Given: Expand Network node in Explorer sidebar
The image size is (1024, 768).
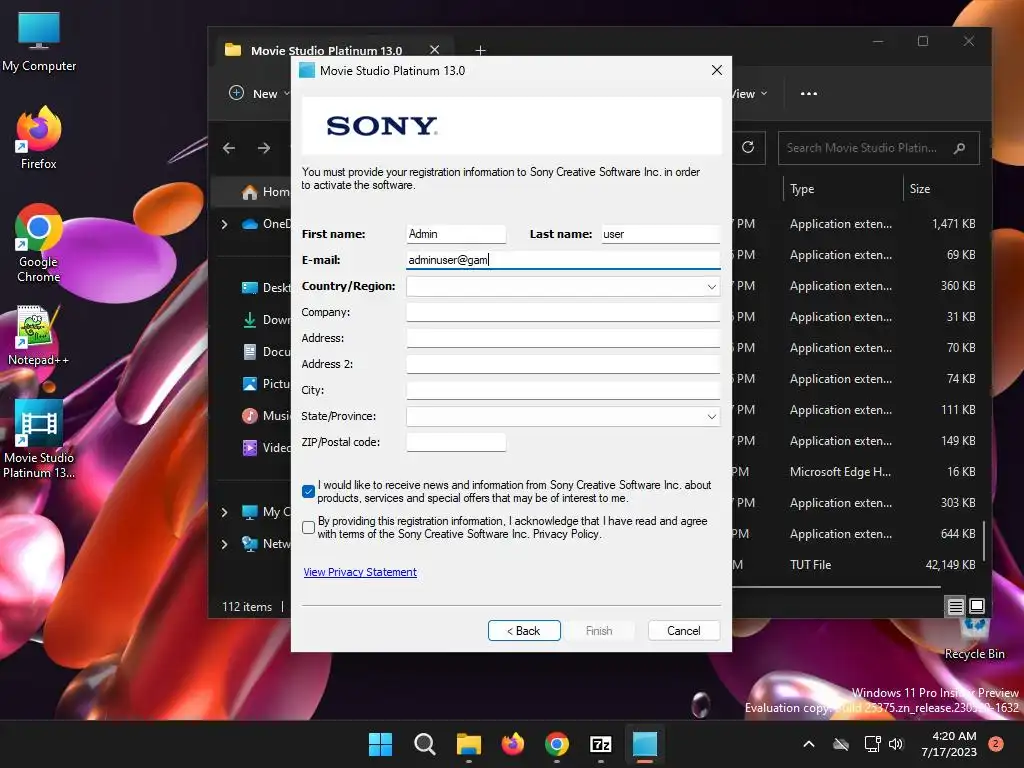Looking at the screenshot, I should (225, 544).
